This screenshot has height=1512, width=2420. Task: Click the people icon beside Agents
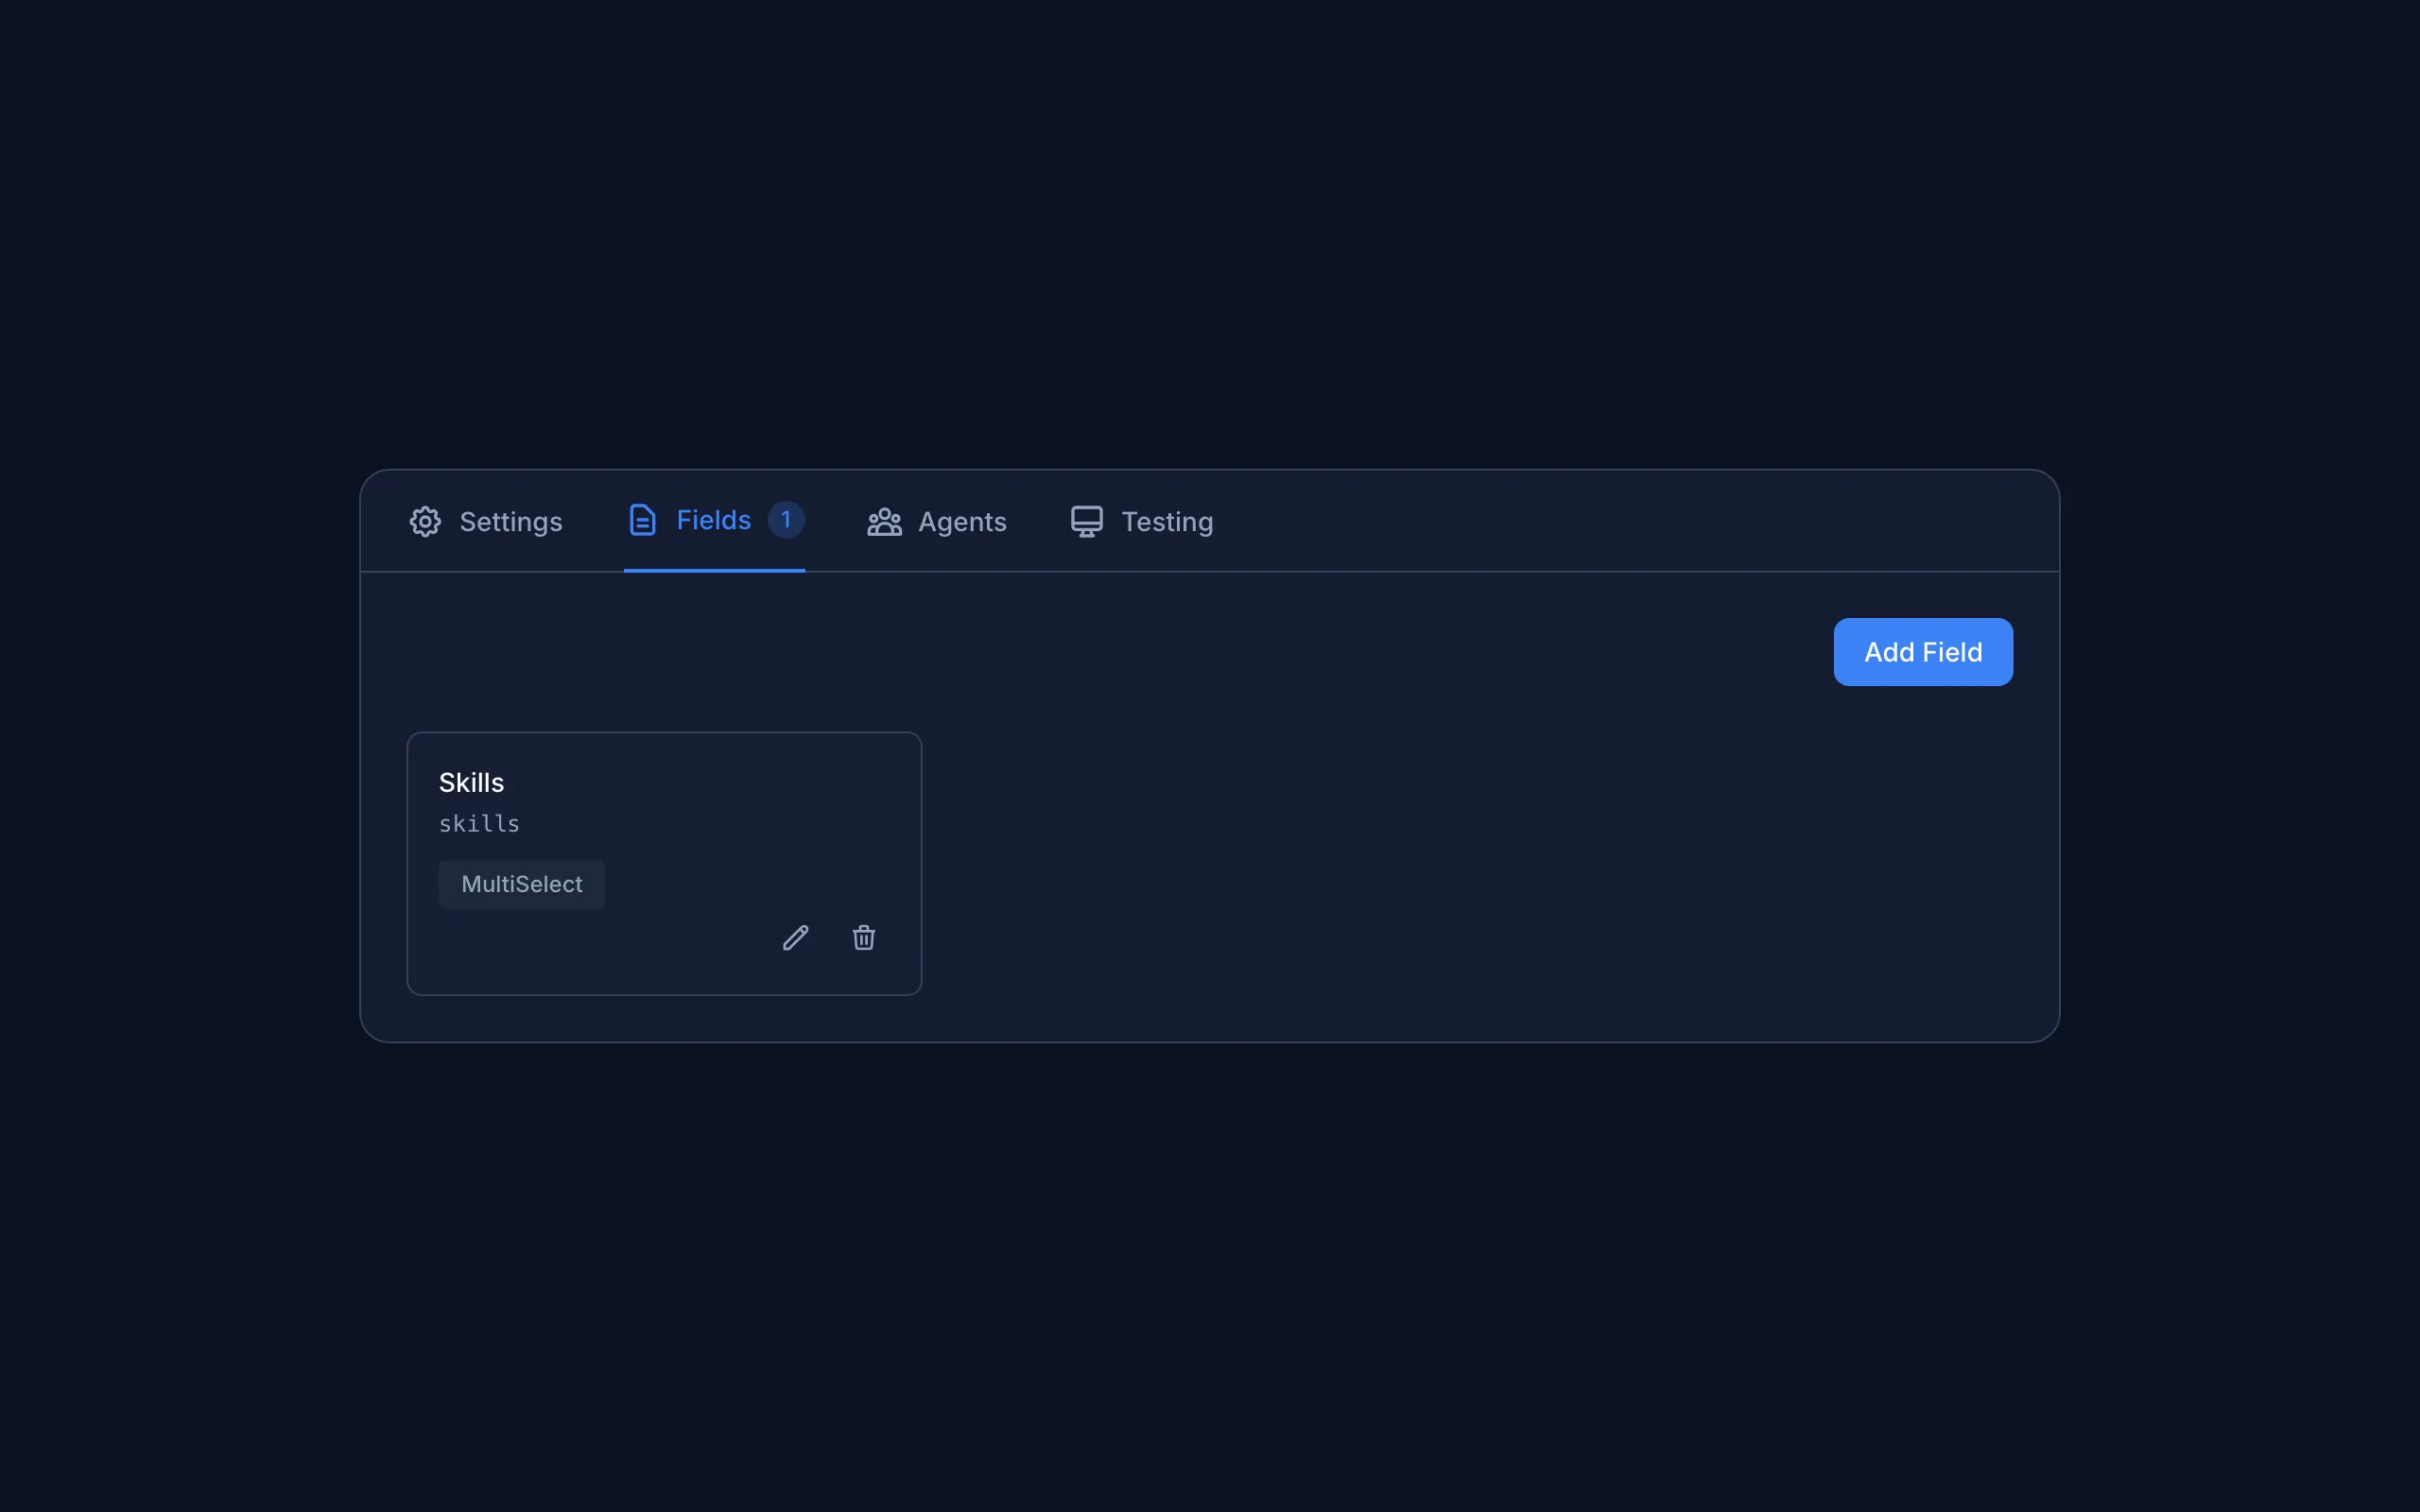point(884,522)
